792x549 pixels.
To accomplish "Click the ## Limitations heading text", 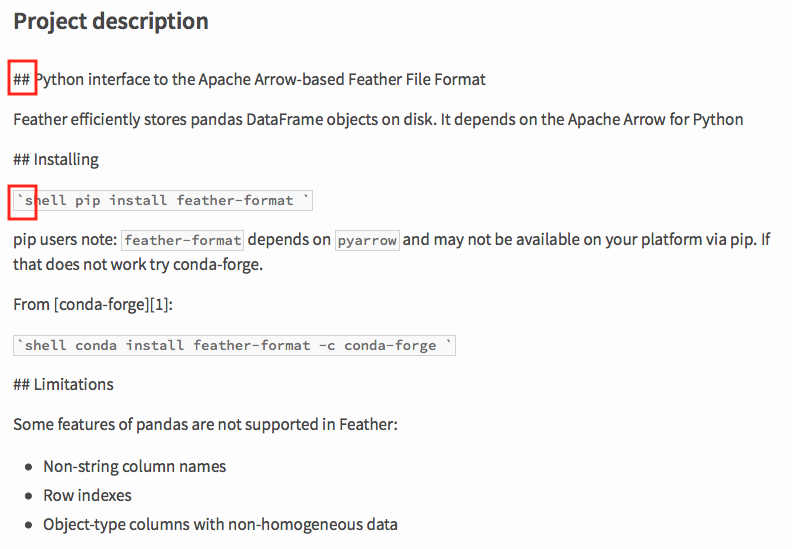I will [x=64, y=385].
